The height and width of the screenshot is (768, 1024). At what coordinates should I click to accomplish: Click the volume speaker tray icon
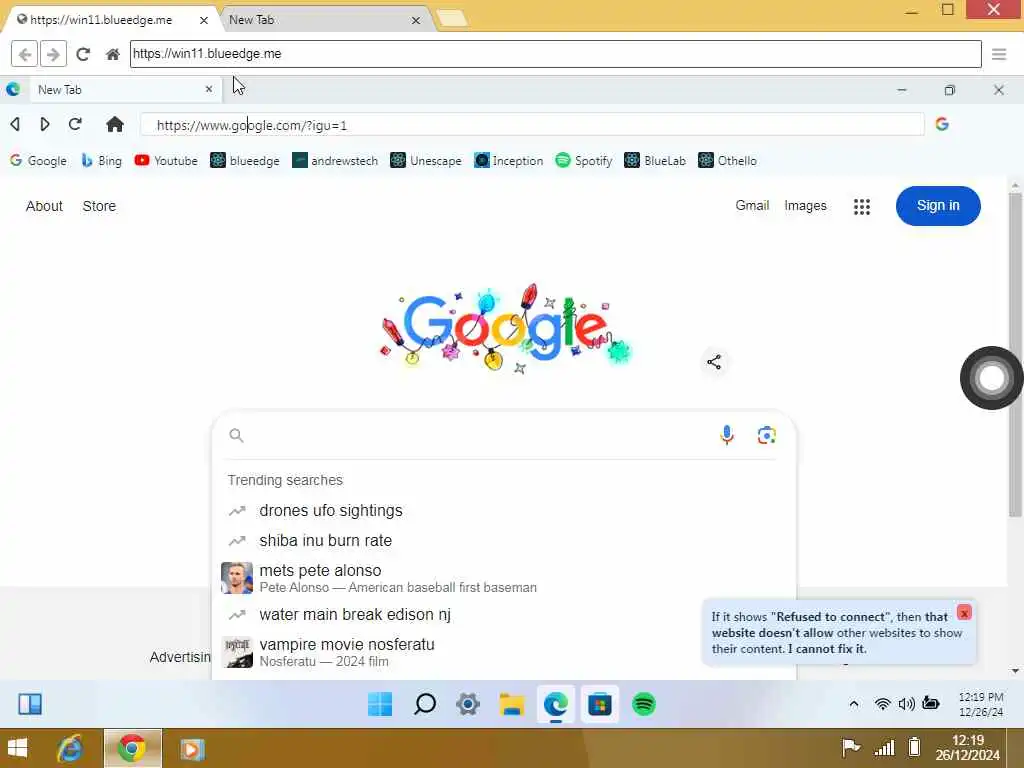coord(906,704)
